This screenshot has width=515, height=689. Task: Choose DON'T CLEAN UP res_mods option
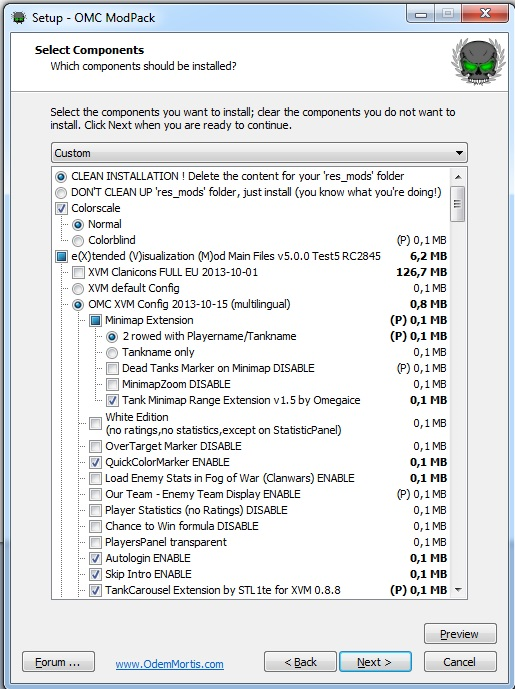pos(61,192)
